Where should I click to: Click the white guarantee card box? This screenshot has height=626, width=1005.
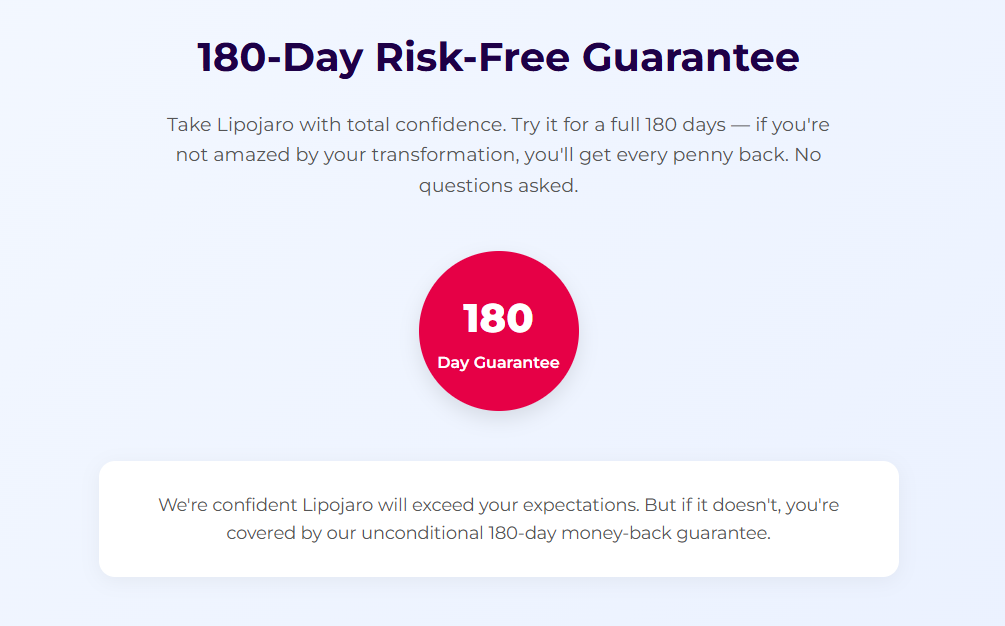pyautogui.click(x=499, y=519)
